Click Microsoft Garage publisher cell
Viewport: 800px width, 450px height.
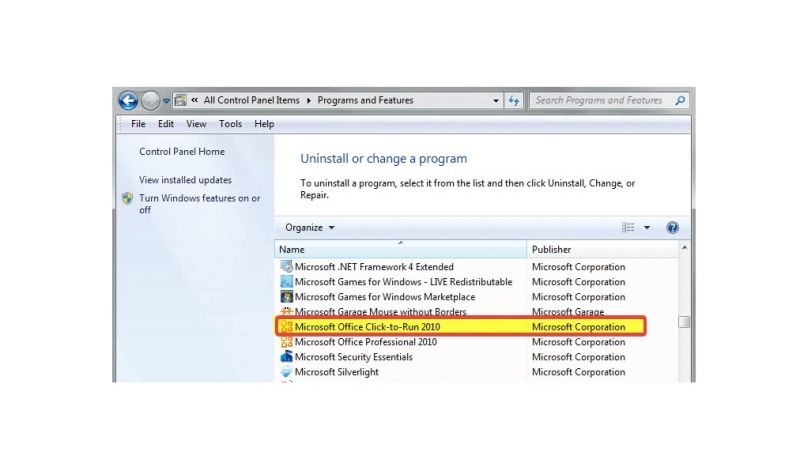pos(568,312)
